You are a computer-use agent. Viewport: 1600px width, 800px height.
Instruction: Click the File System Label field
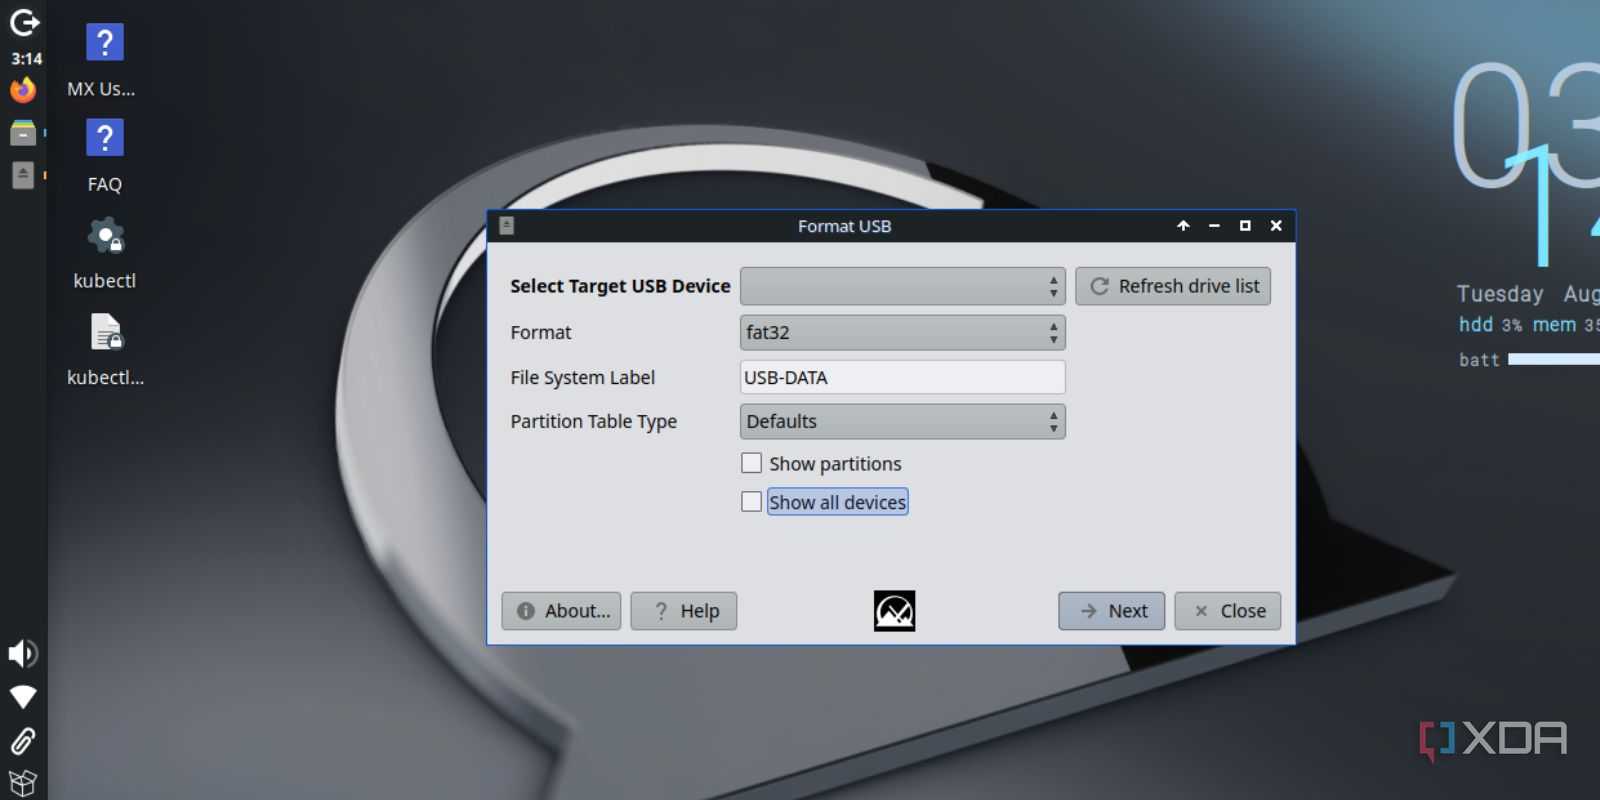pyautogui.click(x=902, y=377)
